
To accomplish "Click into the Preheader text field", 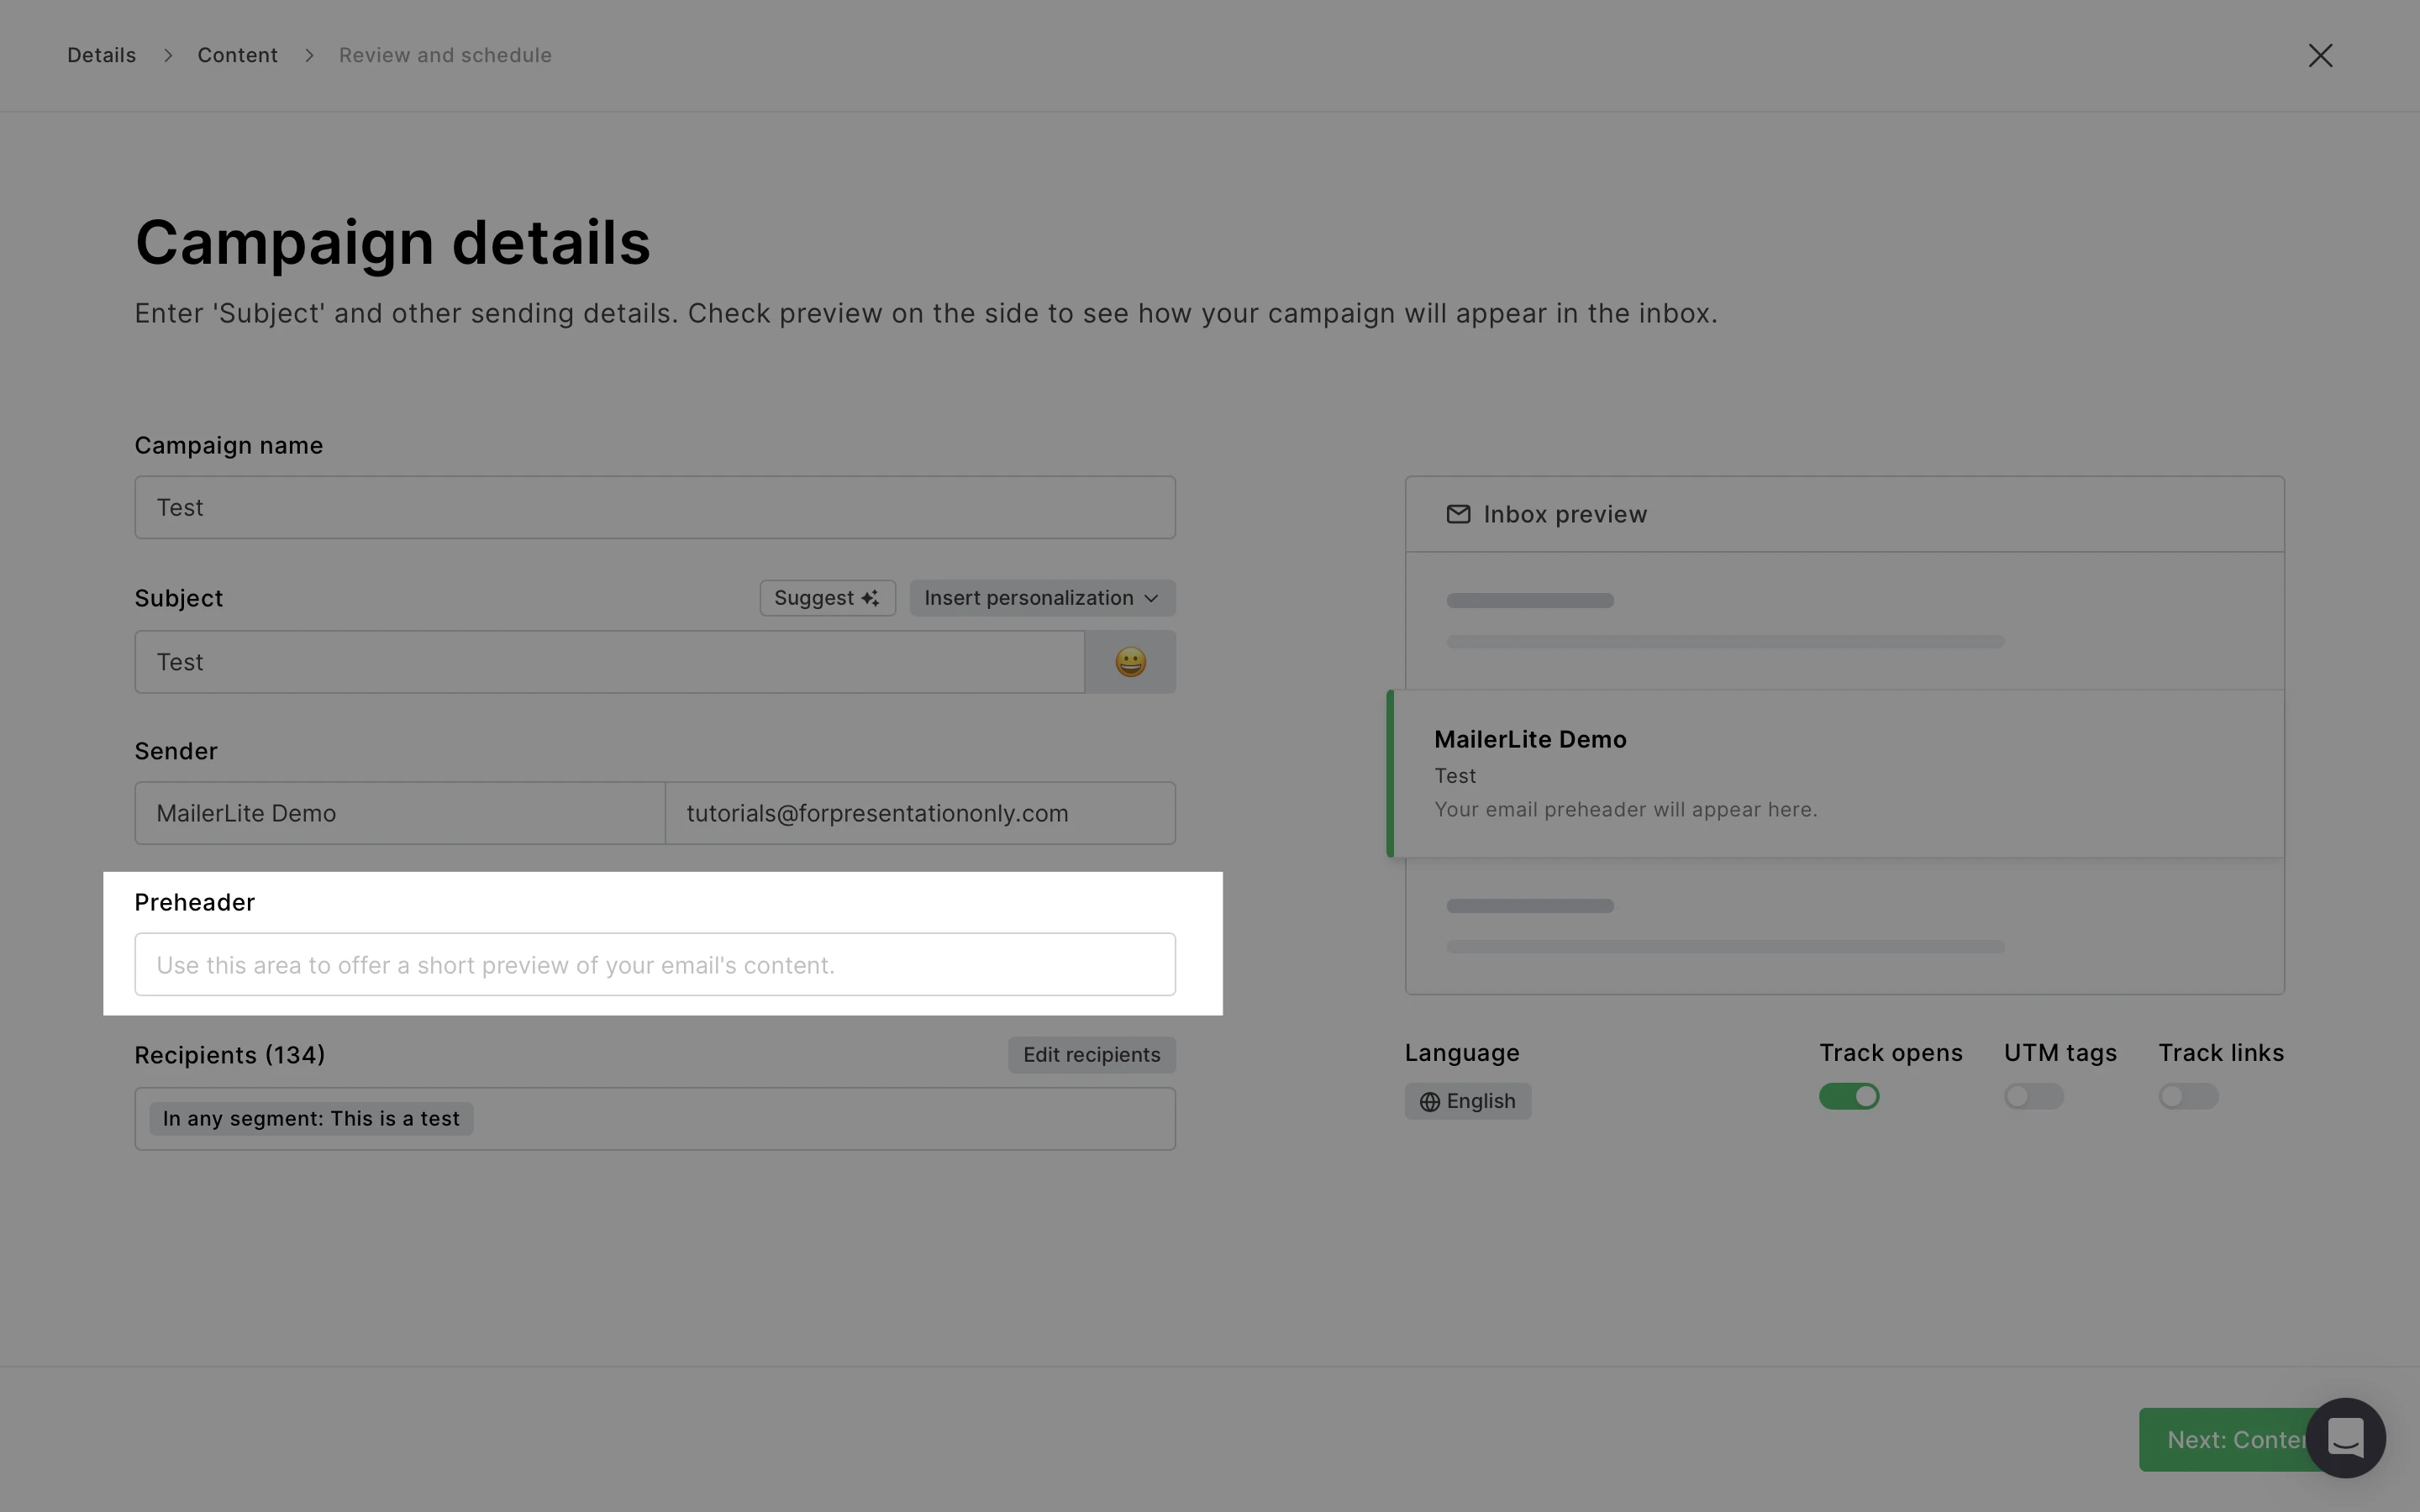I will (x=655, y=965).
